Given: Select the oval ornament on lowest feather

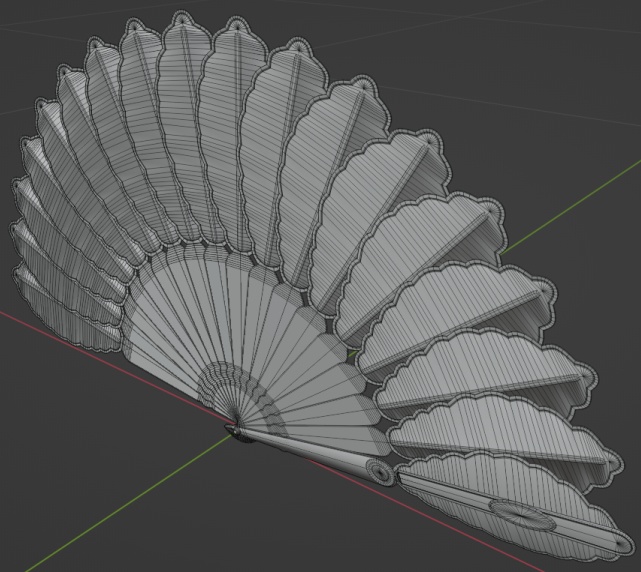Looking at the screenshot, I should [522, 516].
